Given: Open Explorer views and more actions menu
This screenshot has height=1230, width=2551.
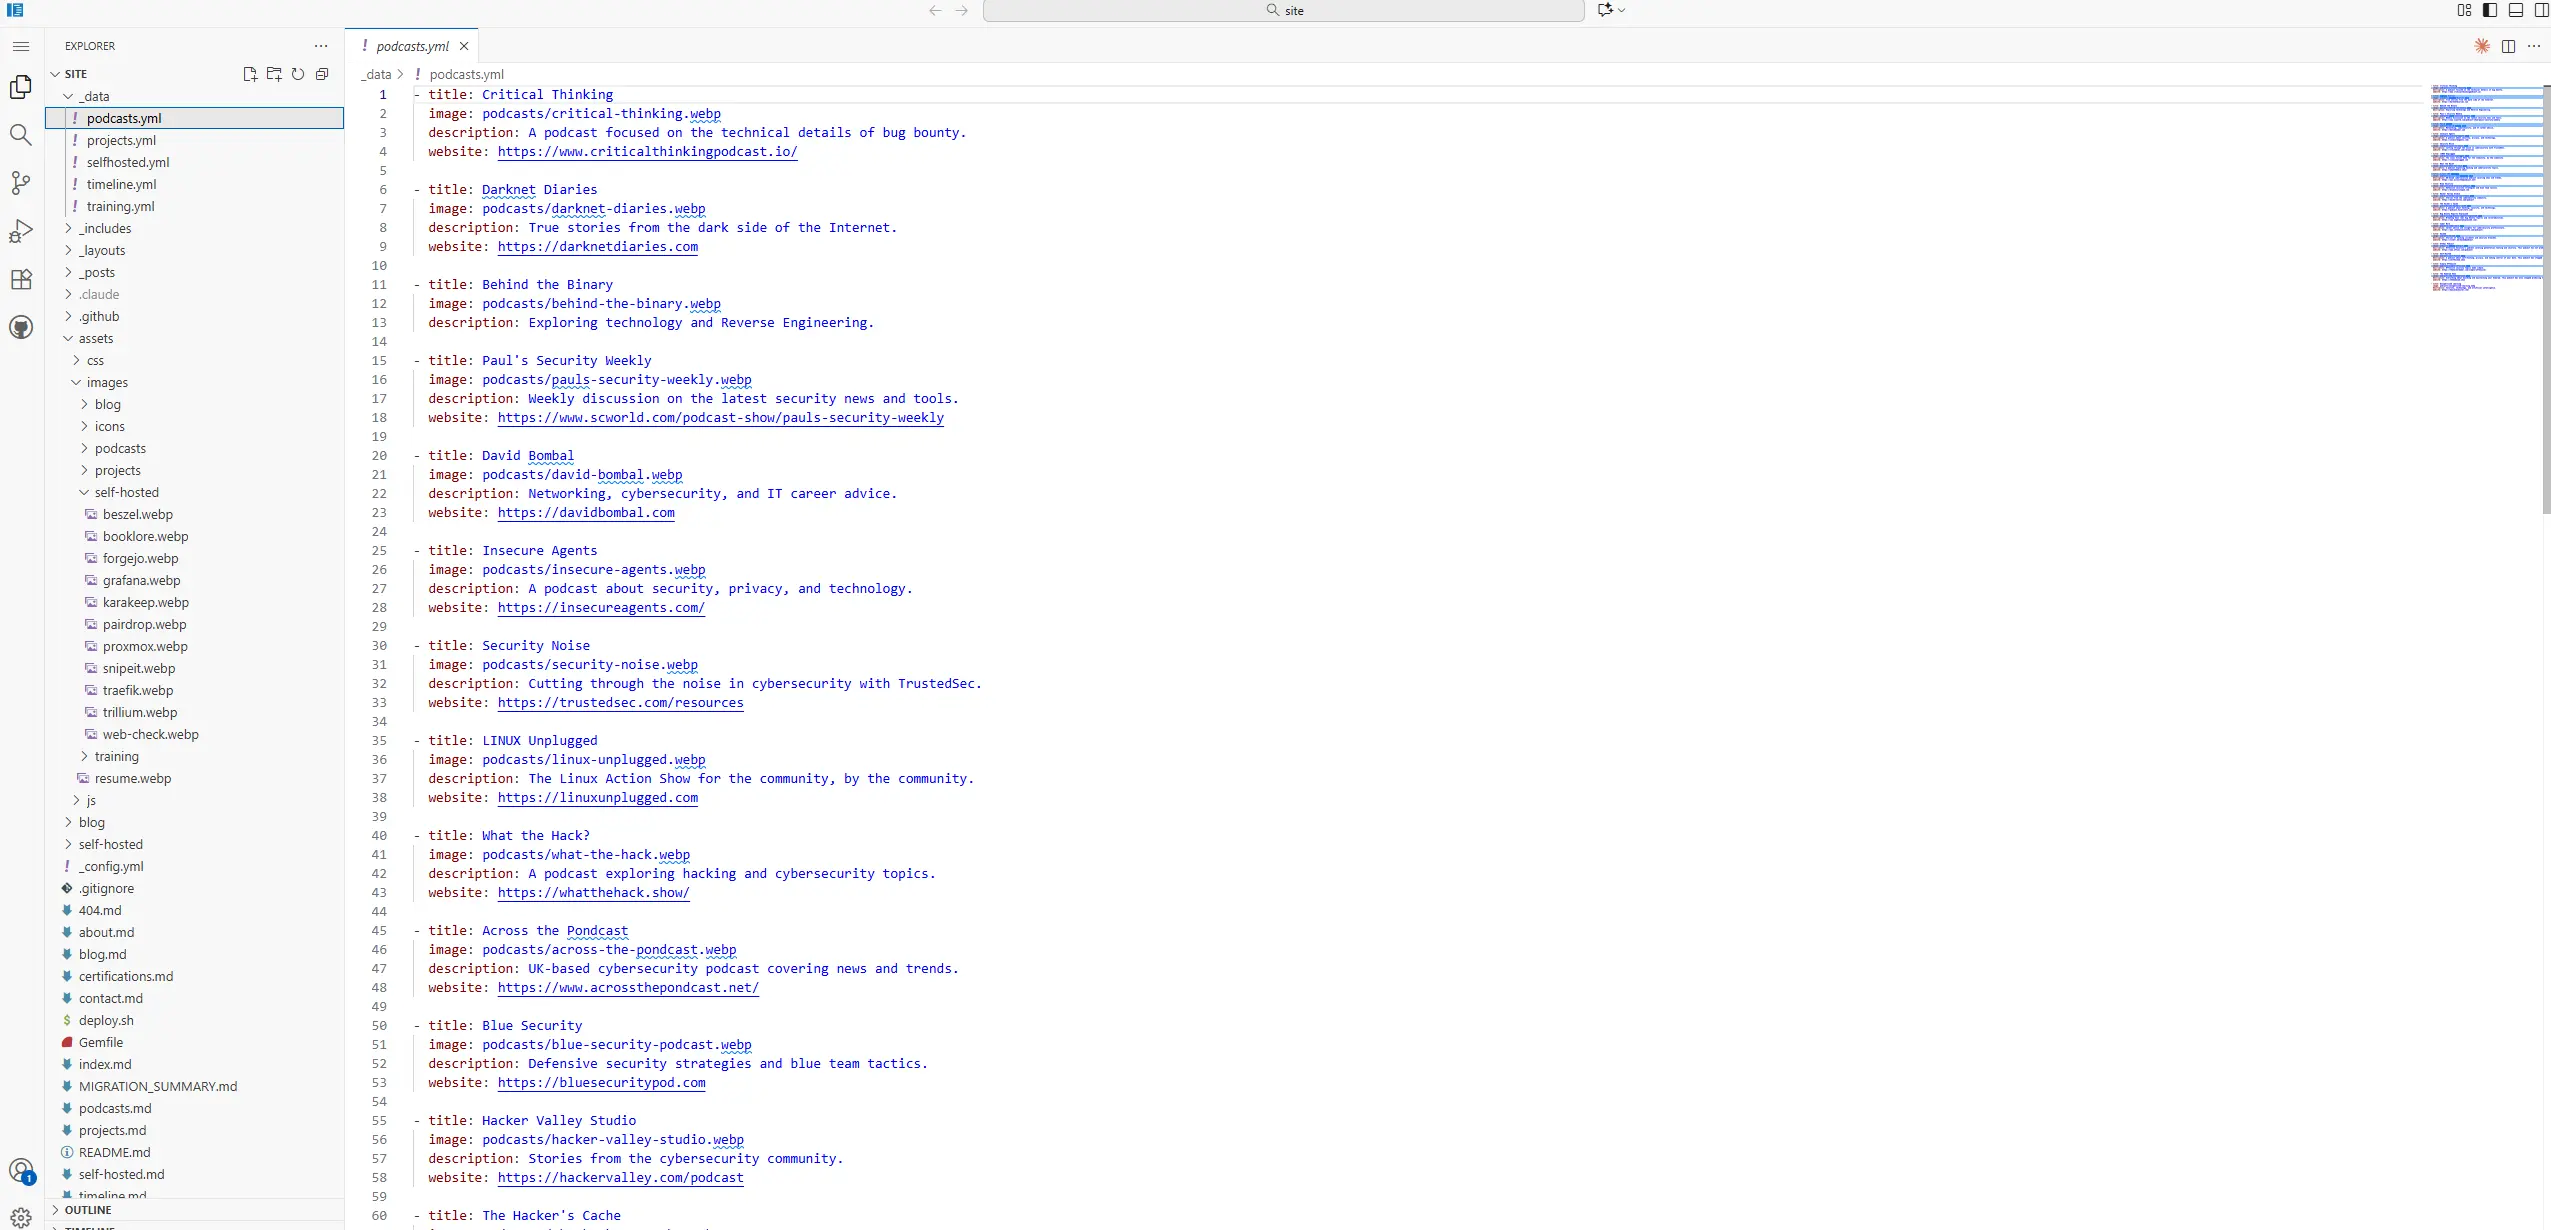Looking at the screenshot, I should [x=320, y=46].
